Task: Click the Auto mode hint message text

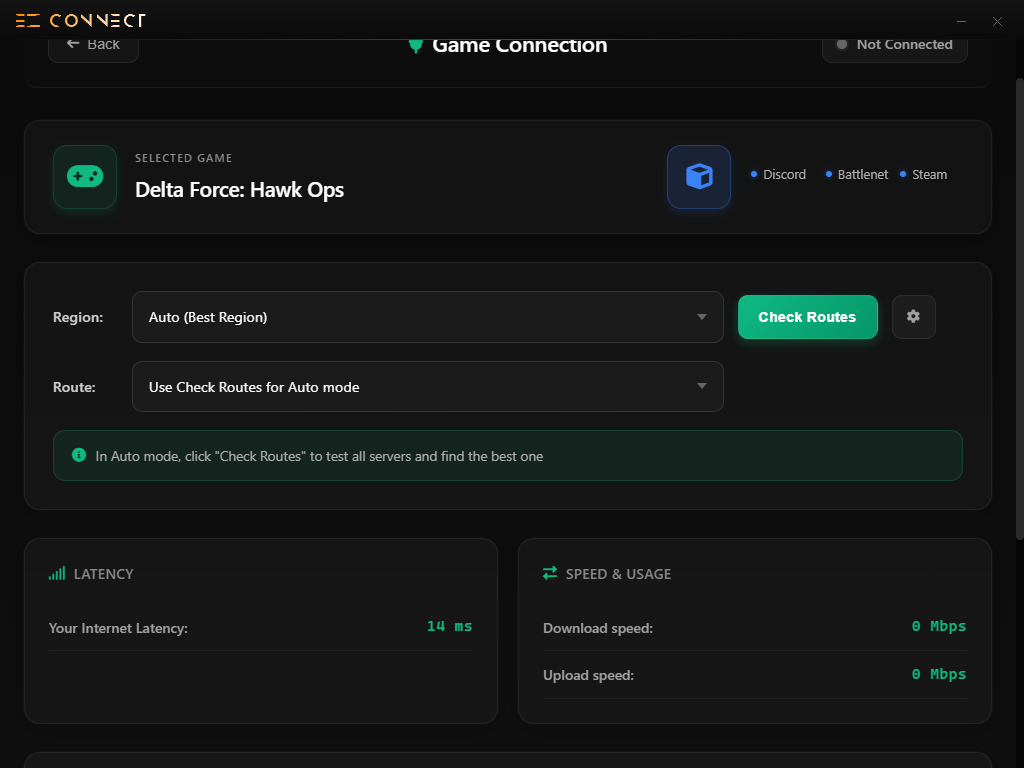Action: [x=319, y=456]
